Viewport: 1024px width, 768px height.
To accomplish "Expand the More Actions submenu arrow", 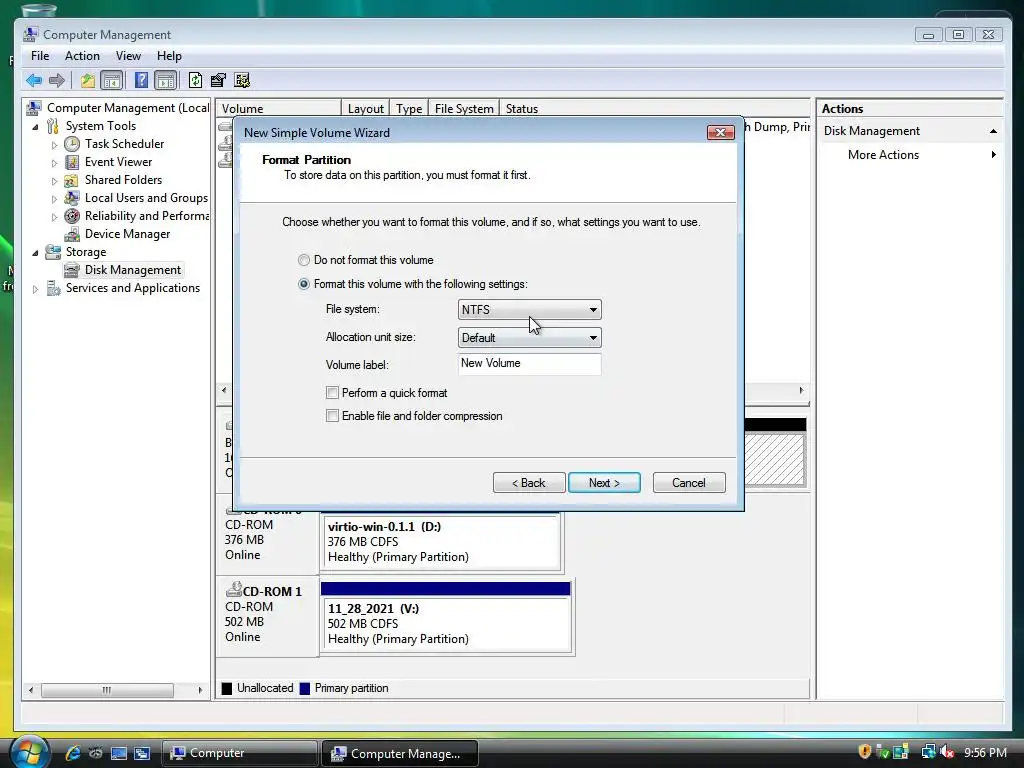I will coord(993,155).
